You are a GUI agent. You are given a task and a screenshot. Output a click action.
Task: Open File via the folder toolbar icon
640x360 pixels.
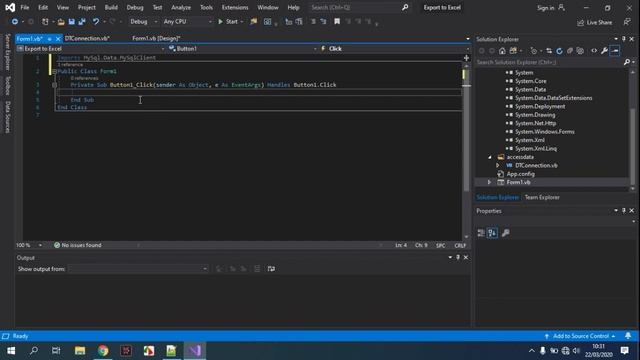[61, 22]
